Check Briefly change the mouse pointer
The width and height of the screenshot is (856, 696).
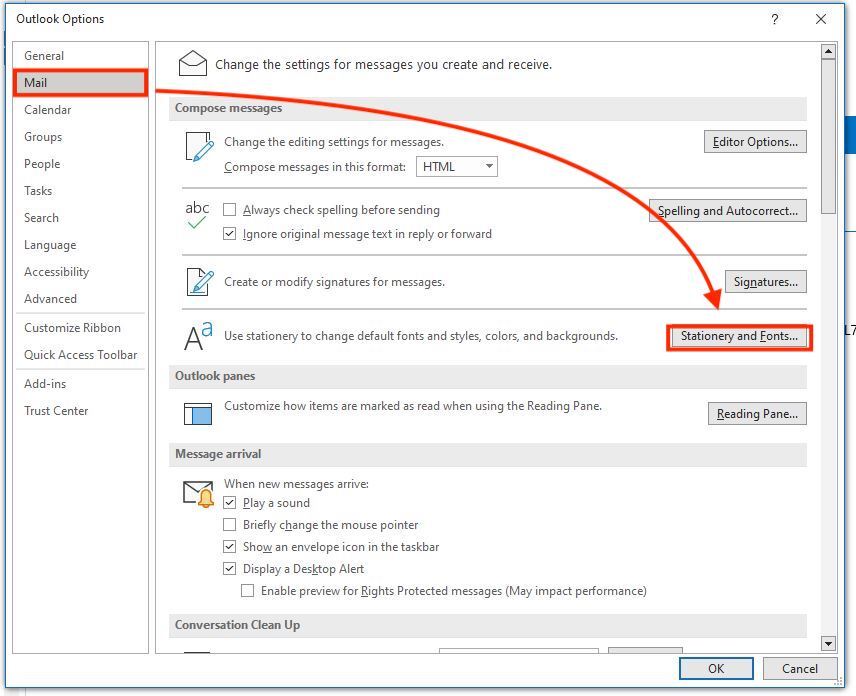230,525
